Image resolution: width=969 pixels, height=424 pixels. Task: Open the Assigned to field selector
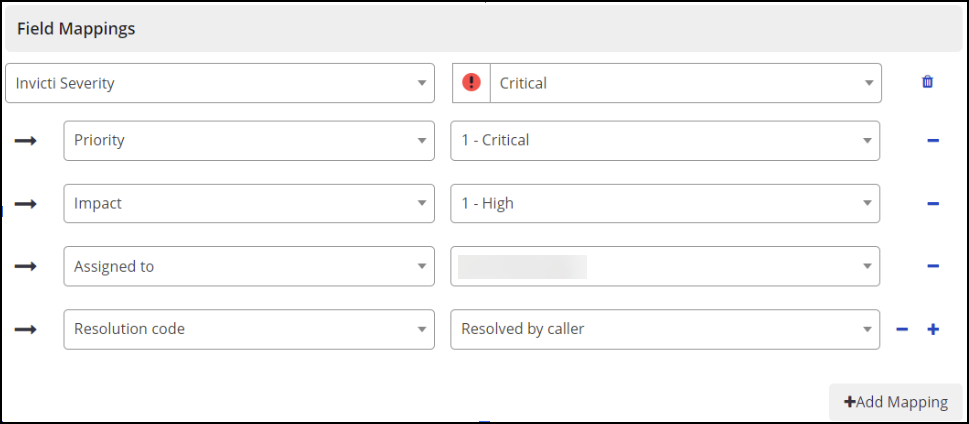pyautogui.click(x=249, y=266)
